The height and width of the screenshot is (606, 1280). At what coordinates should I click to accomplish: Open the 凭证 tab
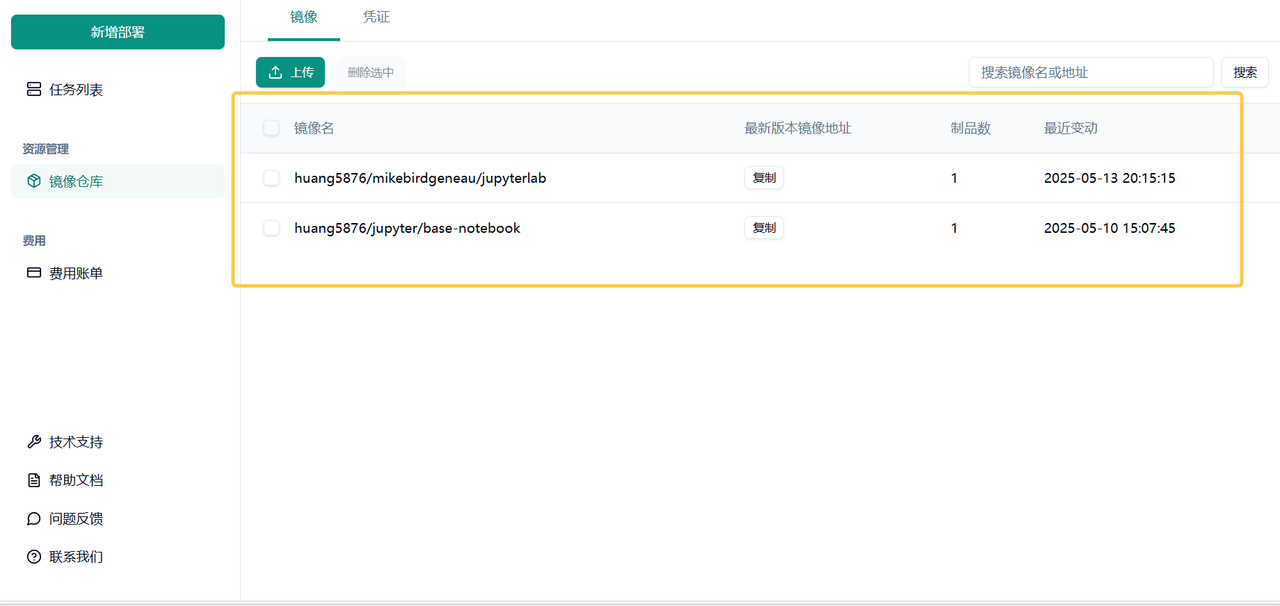pos(376,18)
